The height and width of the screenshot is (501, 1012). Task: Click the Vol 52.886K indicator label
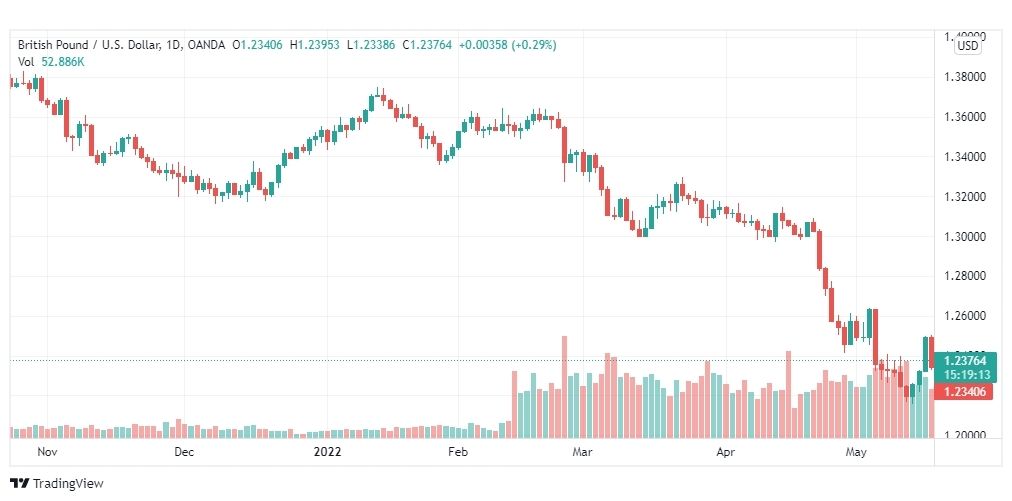tap(51, 62)
